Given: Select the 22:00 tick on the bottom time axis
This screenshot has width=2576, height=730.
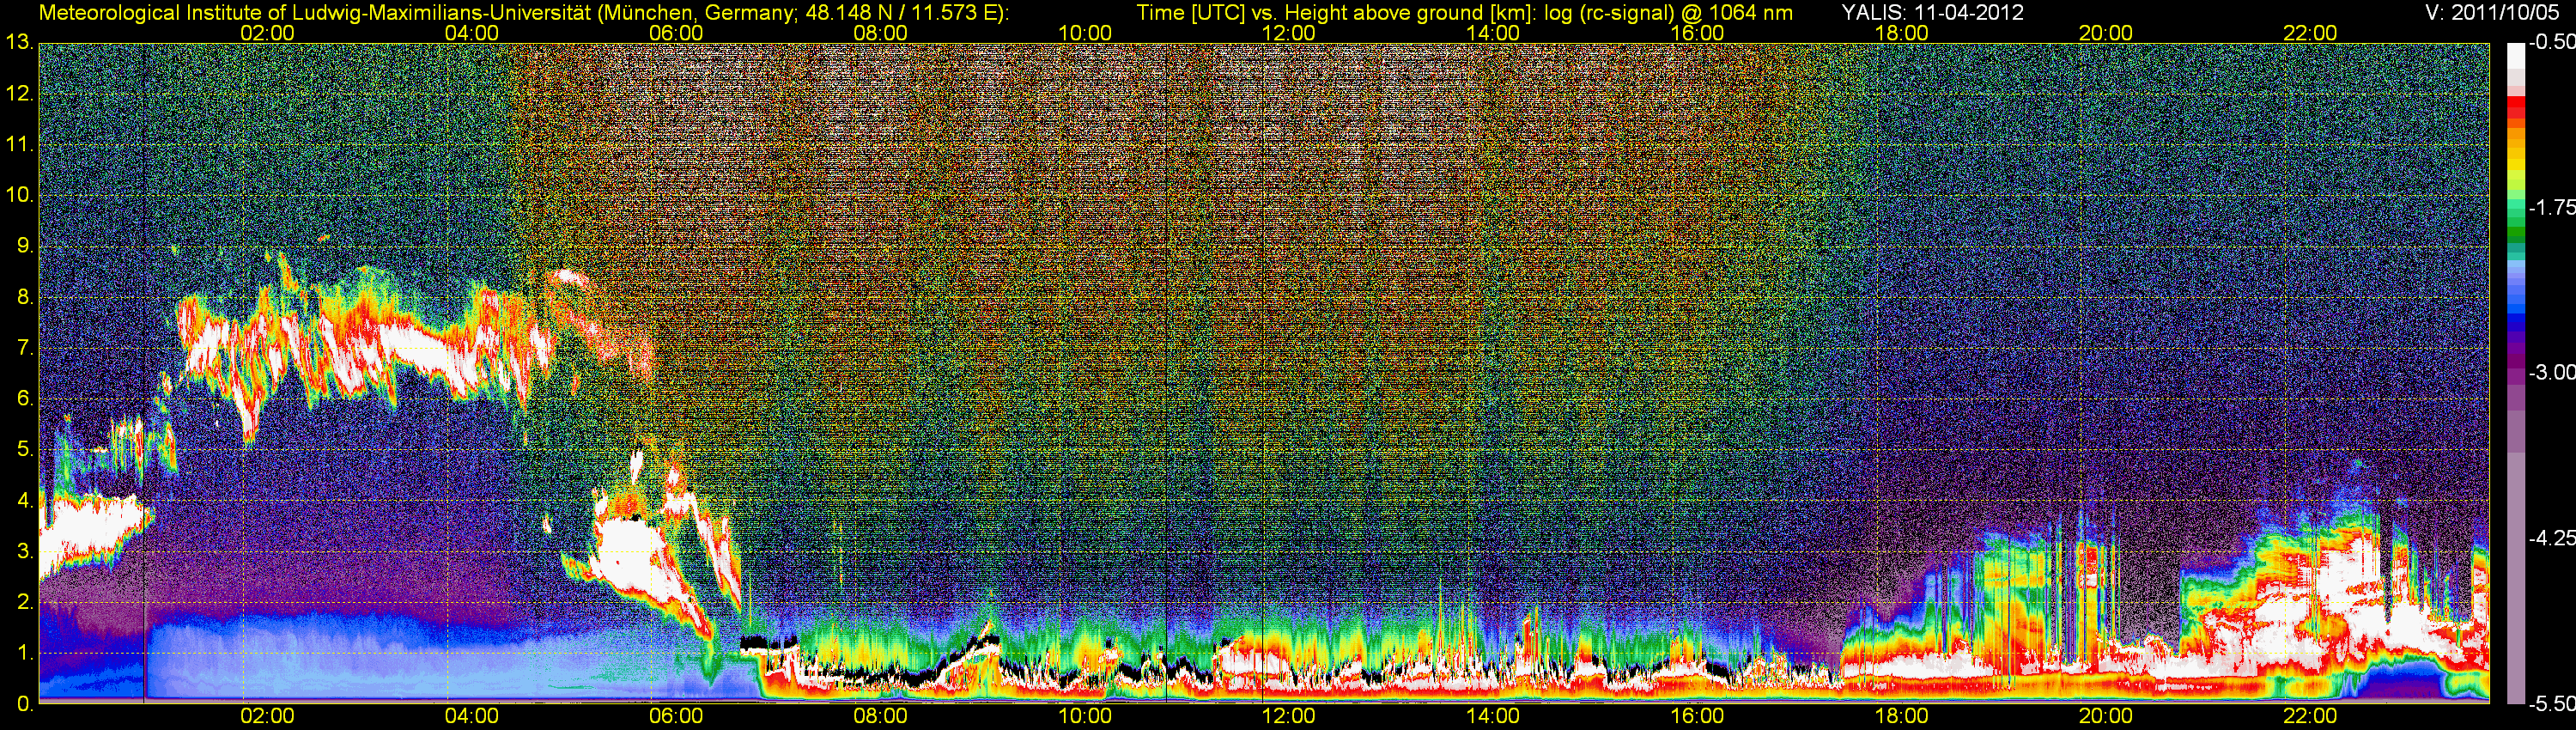Looking at the screenshot, I should click(2309, 716).
